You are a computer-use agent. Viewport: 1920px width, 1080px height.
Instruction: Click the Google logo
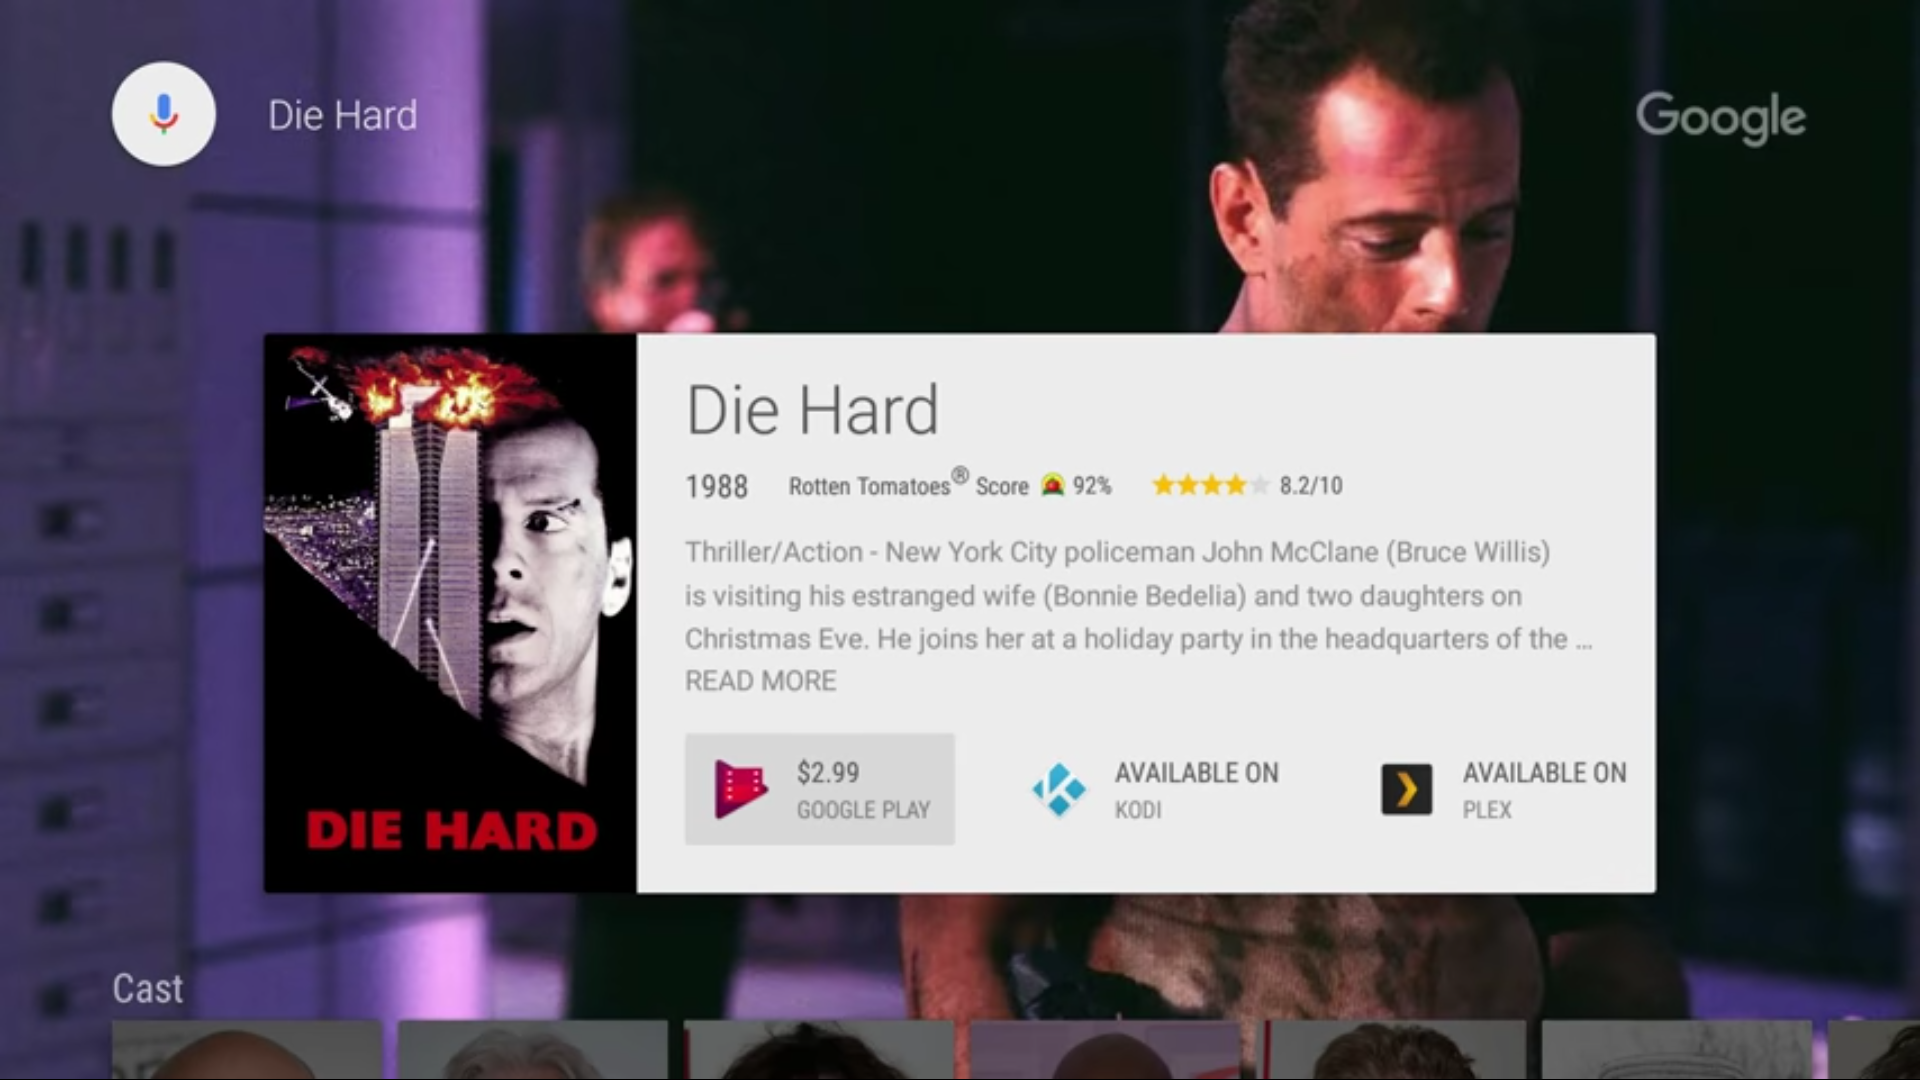tap(1721, 117)
